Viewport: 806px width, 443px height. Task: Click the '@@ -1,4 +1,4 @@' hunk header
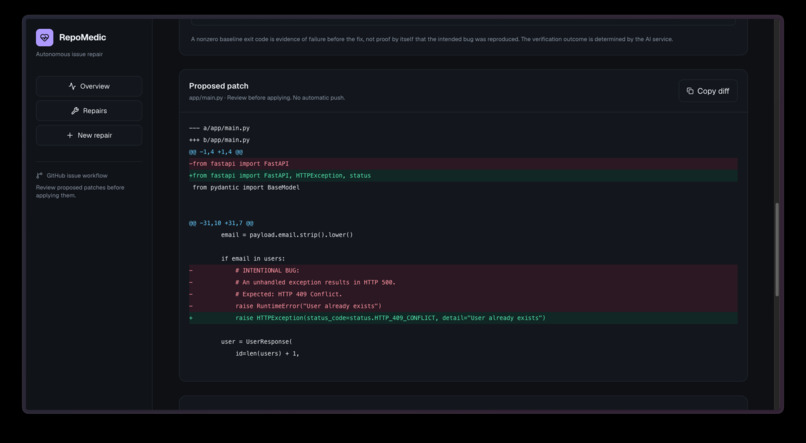click(216, 152)
